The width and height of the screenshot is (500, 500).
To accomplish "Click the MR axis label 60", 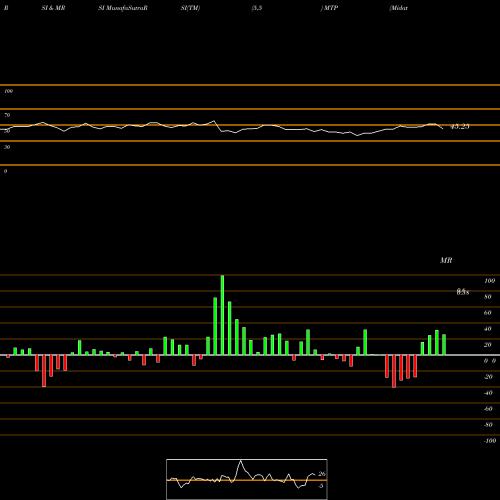I will click(488, 313).
